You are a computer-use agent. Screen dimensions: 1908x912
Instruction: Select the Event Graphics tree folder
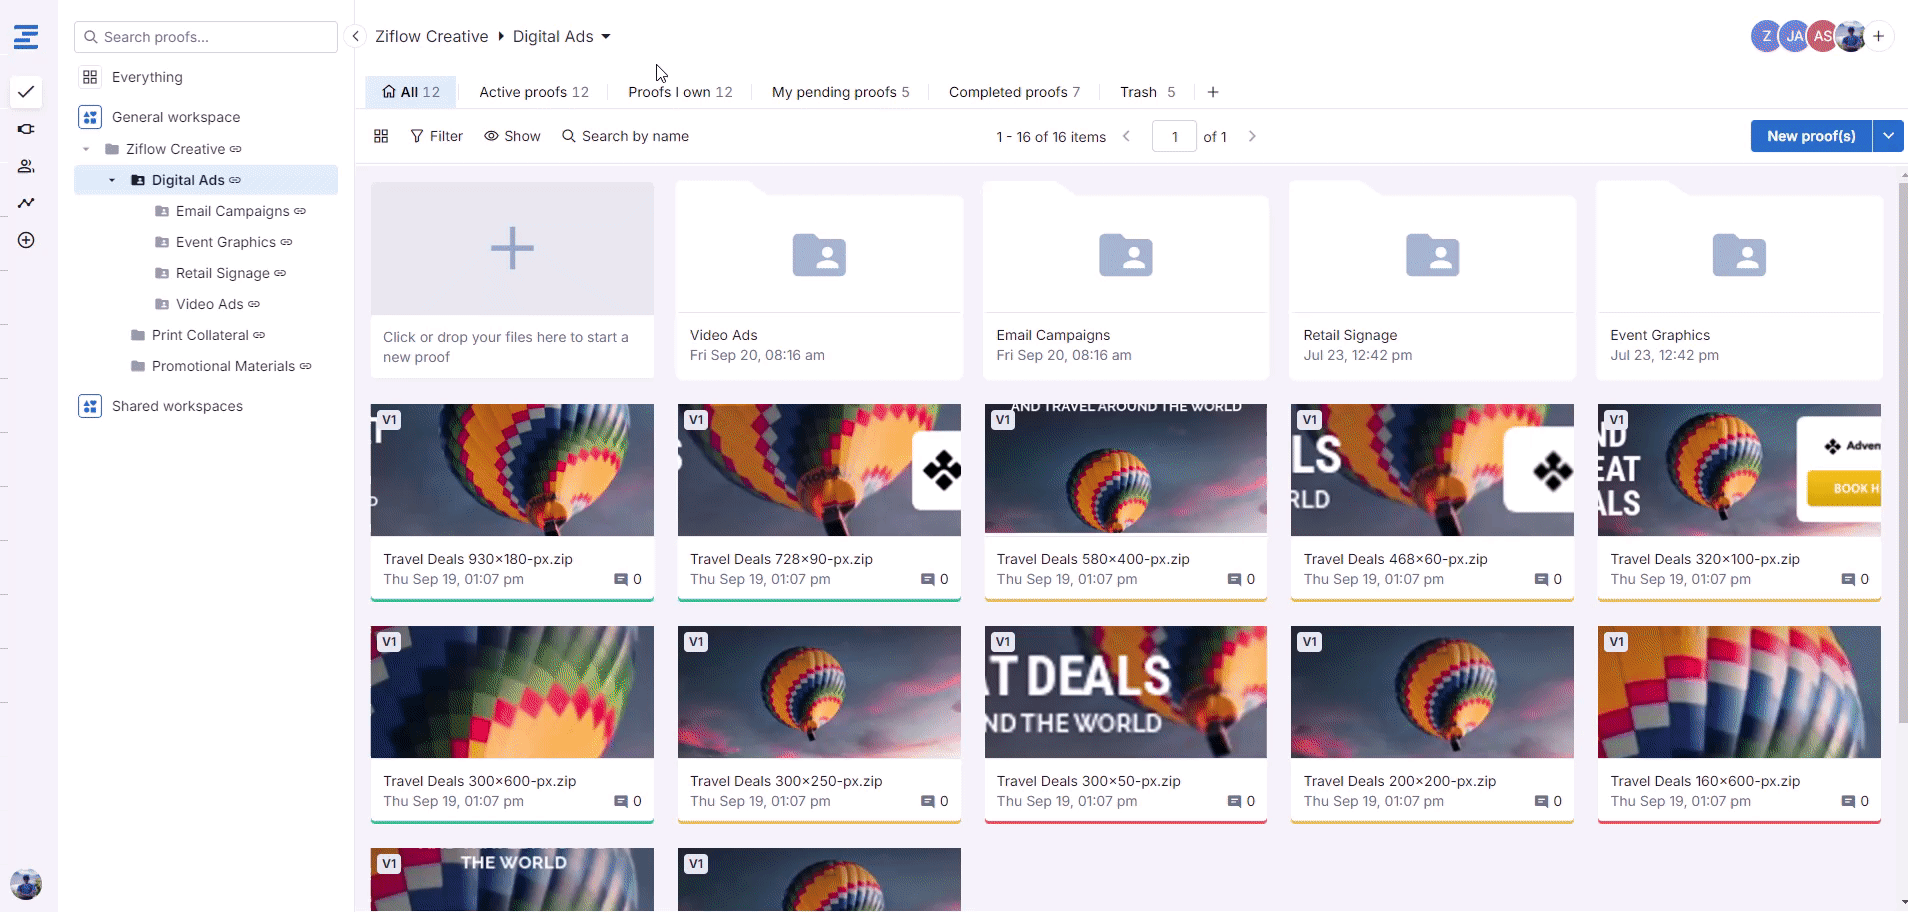pos(225,242)
